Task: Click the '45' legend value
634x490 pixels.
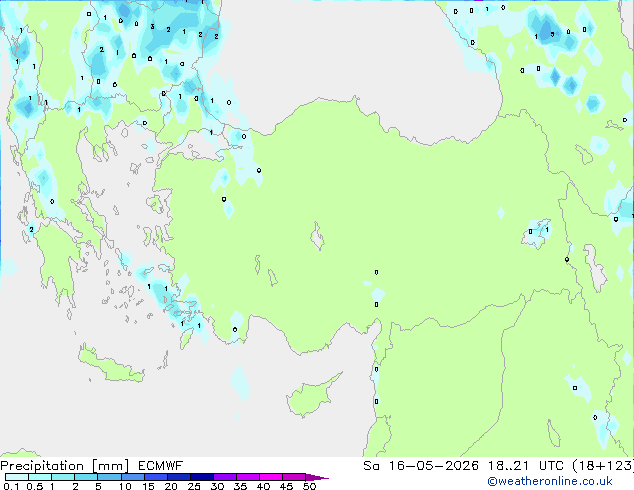Action: pos(286,486)
